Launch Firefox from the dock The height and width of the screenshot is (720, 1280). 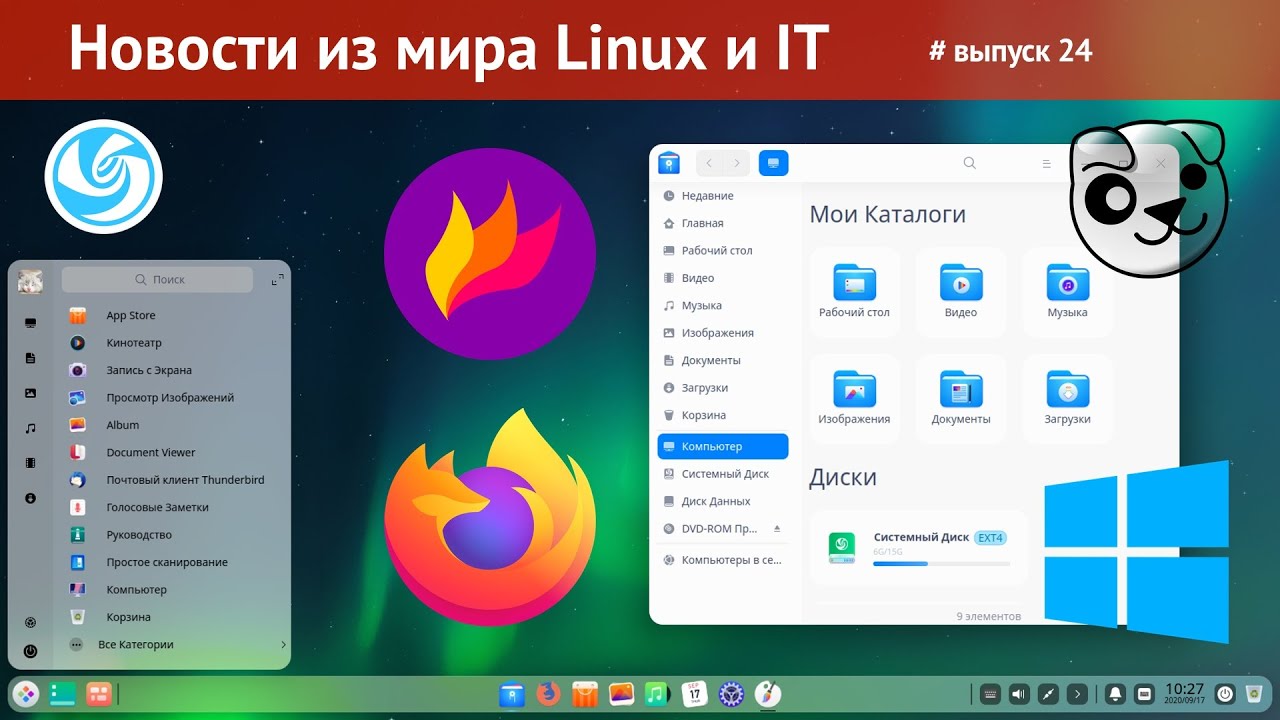(548, 694)
